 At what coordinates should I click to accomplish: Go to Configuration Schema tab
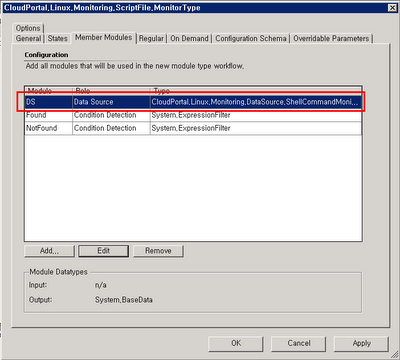[251, 39]
